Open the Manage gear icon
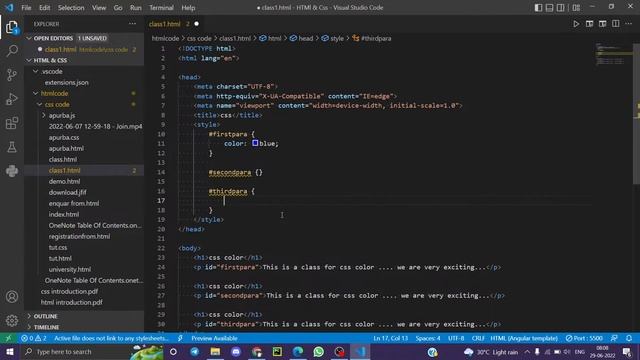Image resolution: width=640 pixels, height=360 pixels. pyautogui.click(x=12, y=321)
